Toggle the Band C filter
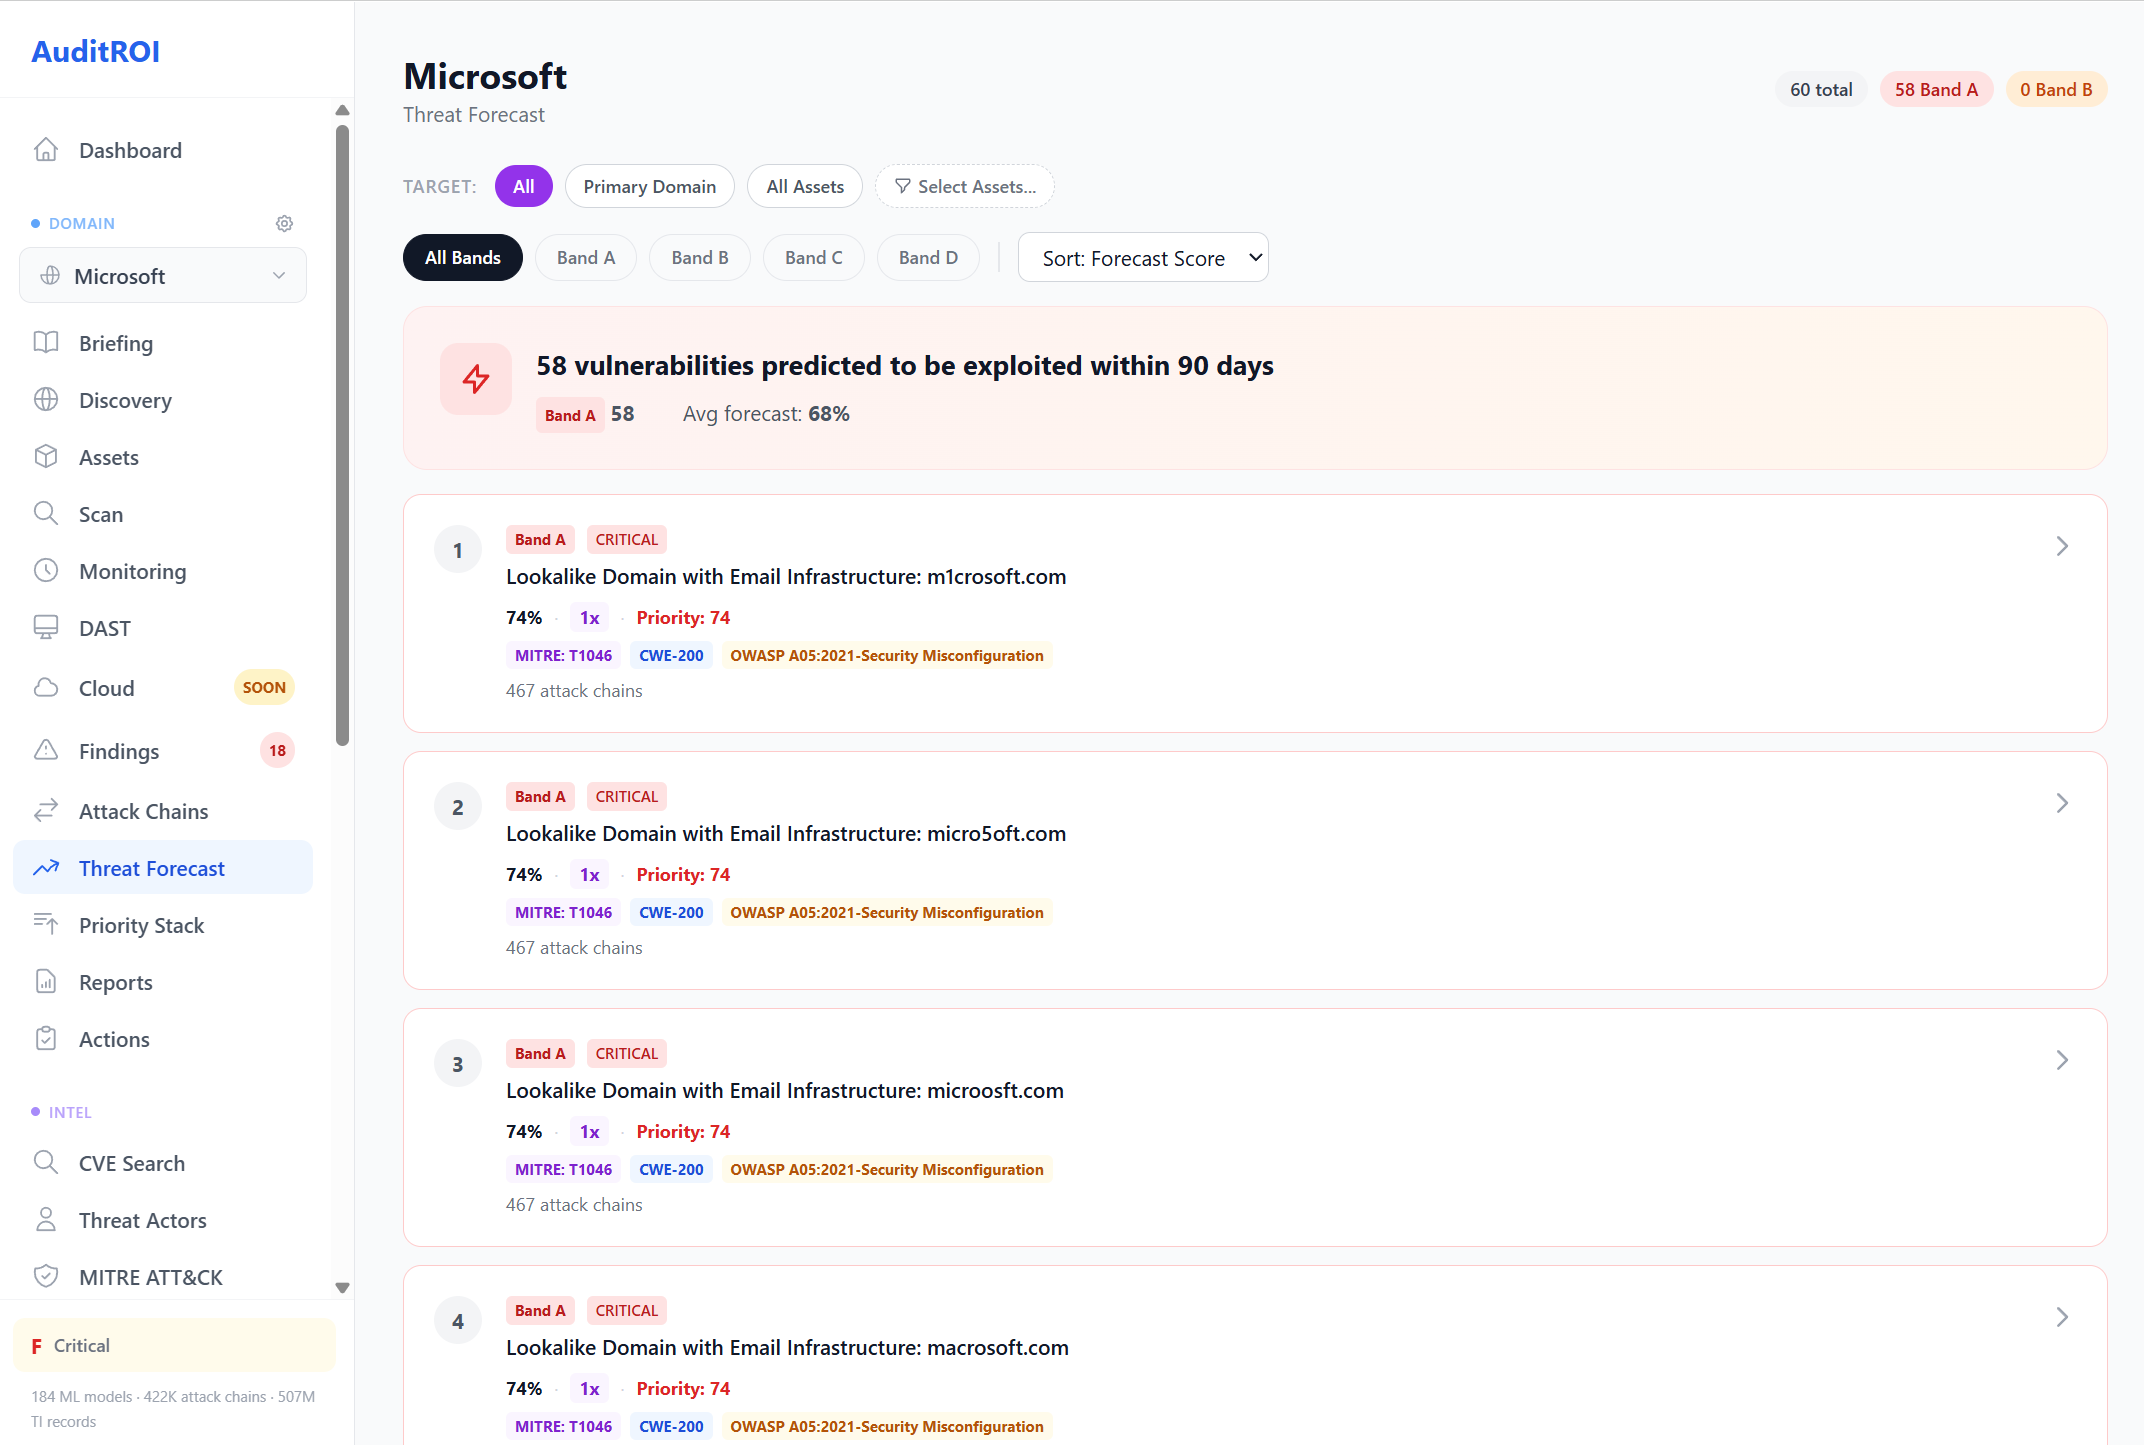The image size is (2144, 1445). [813, 257]
